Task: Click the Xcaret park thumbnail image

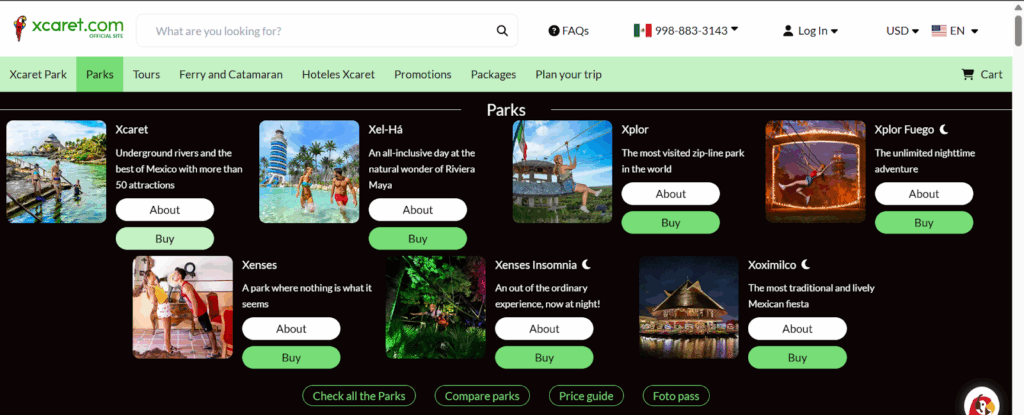Action: click(56, 171)
